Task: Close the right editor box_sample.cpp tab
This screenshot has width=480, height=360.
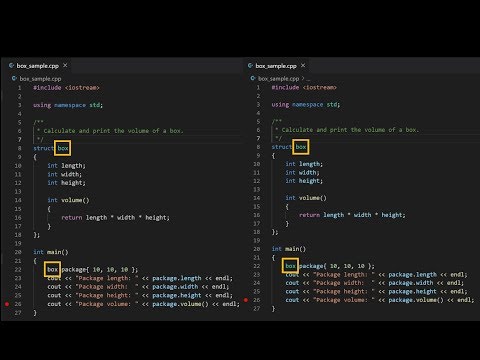Action: (303, 65)
